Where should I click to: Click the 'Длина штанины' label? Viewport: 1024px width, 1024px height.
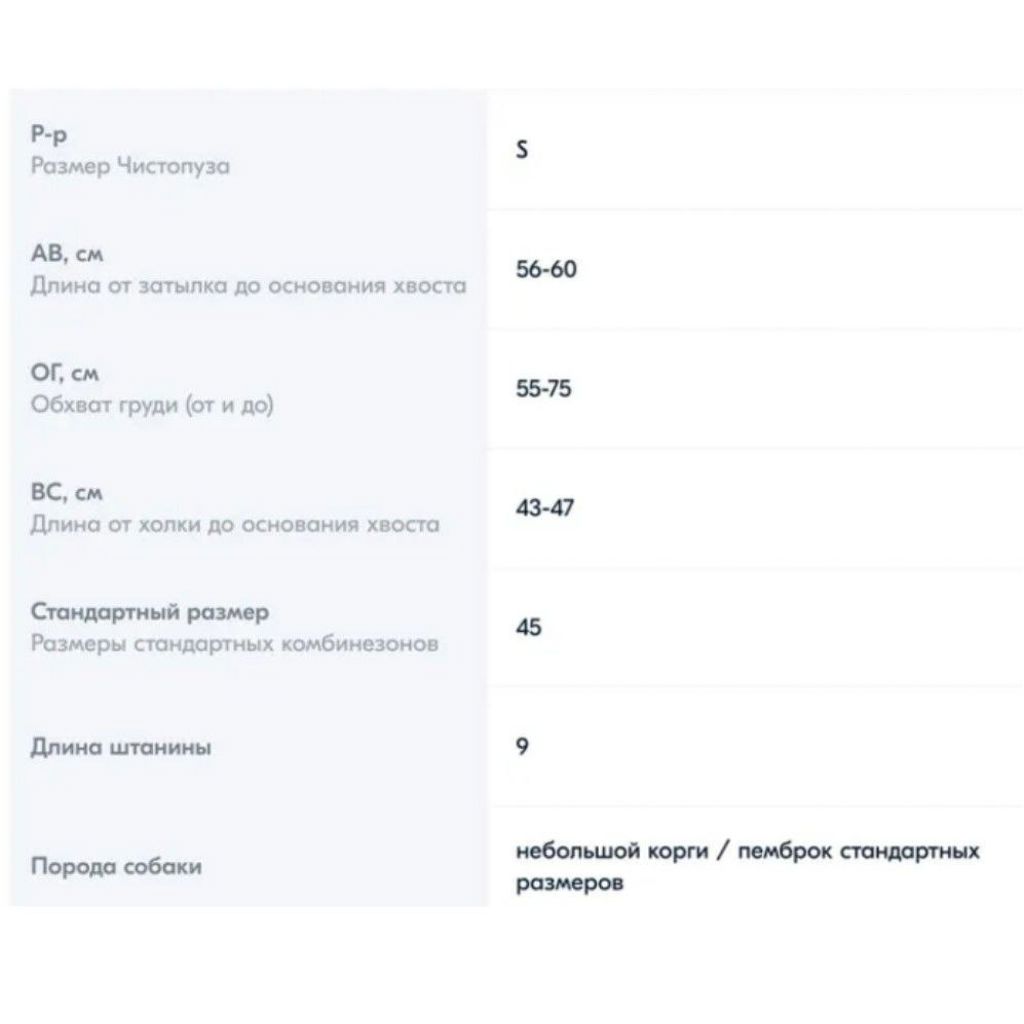121,747
